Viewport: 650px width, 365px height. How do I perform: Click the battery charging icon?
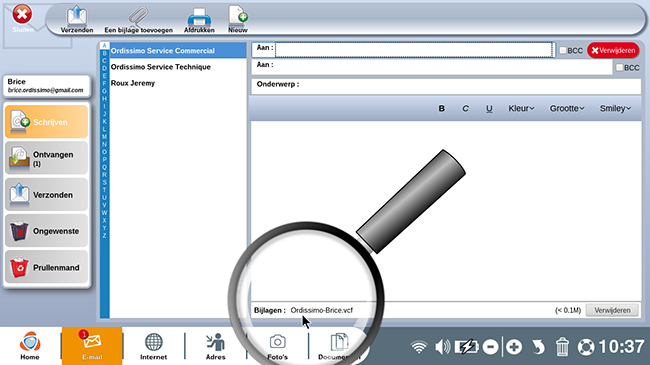click(x=466, y=347)
